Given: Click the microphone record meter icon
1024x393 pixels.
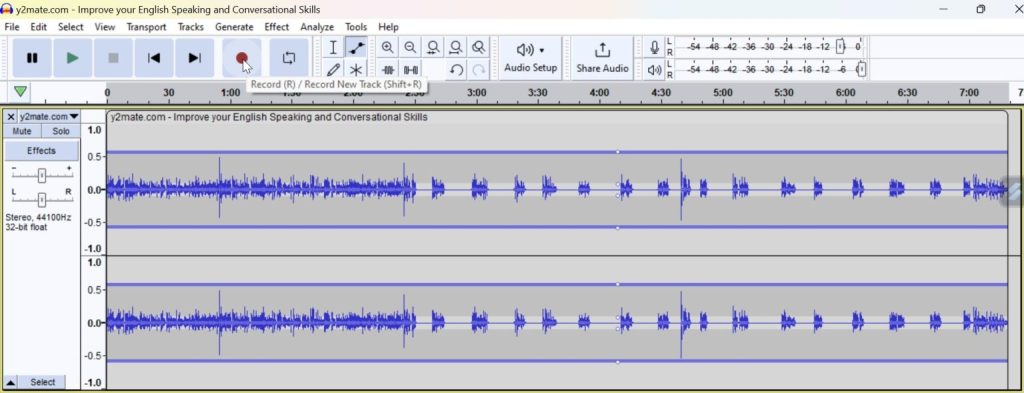Looking at the screenshot, I should point(654,47).
